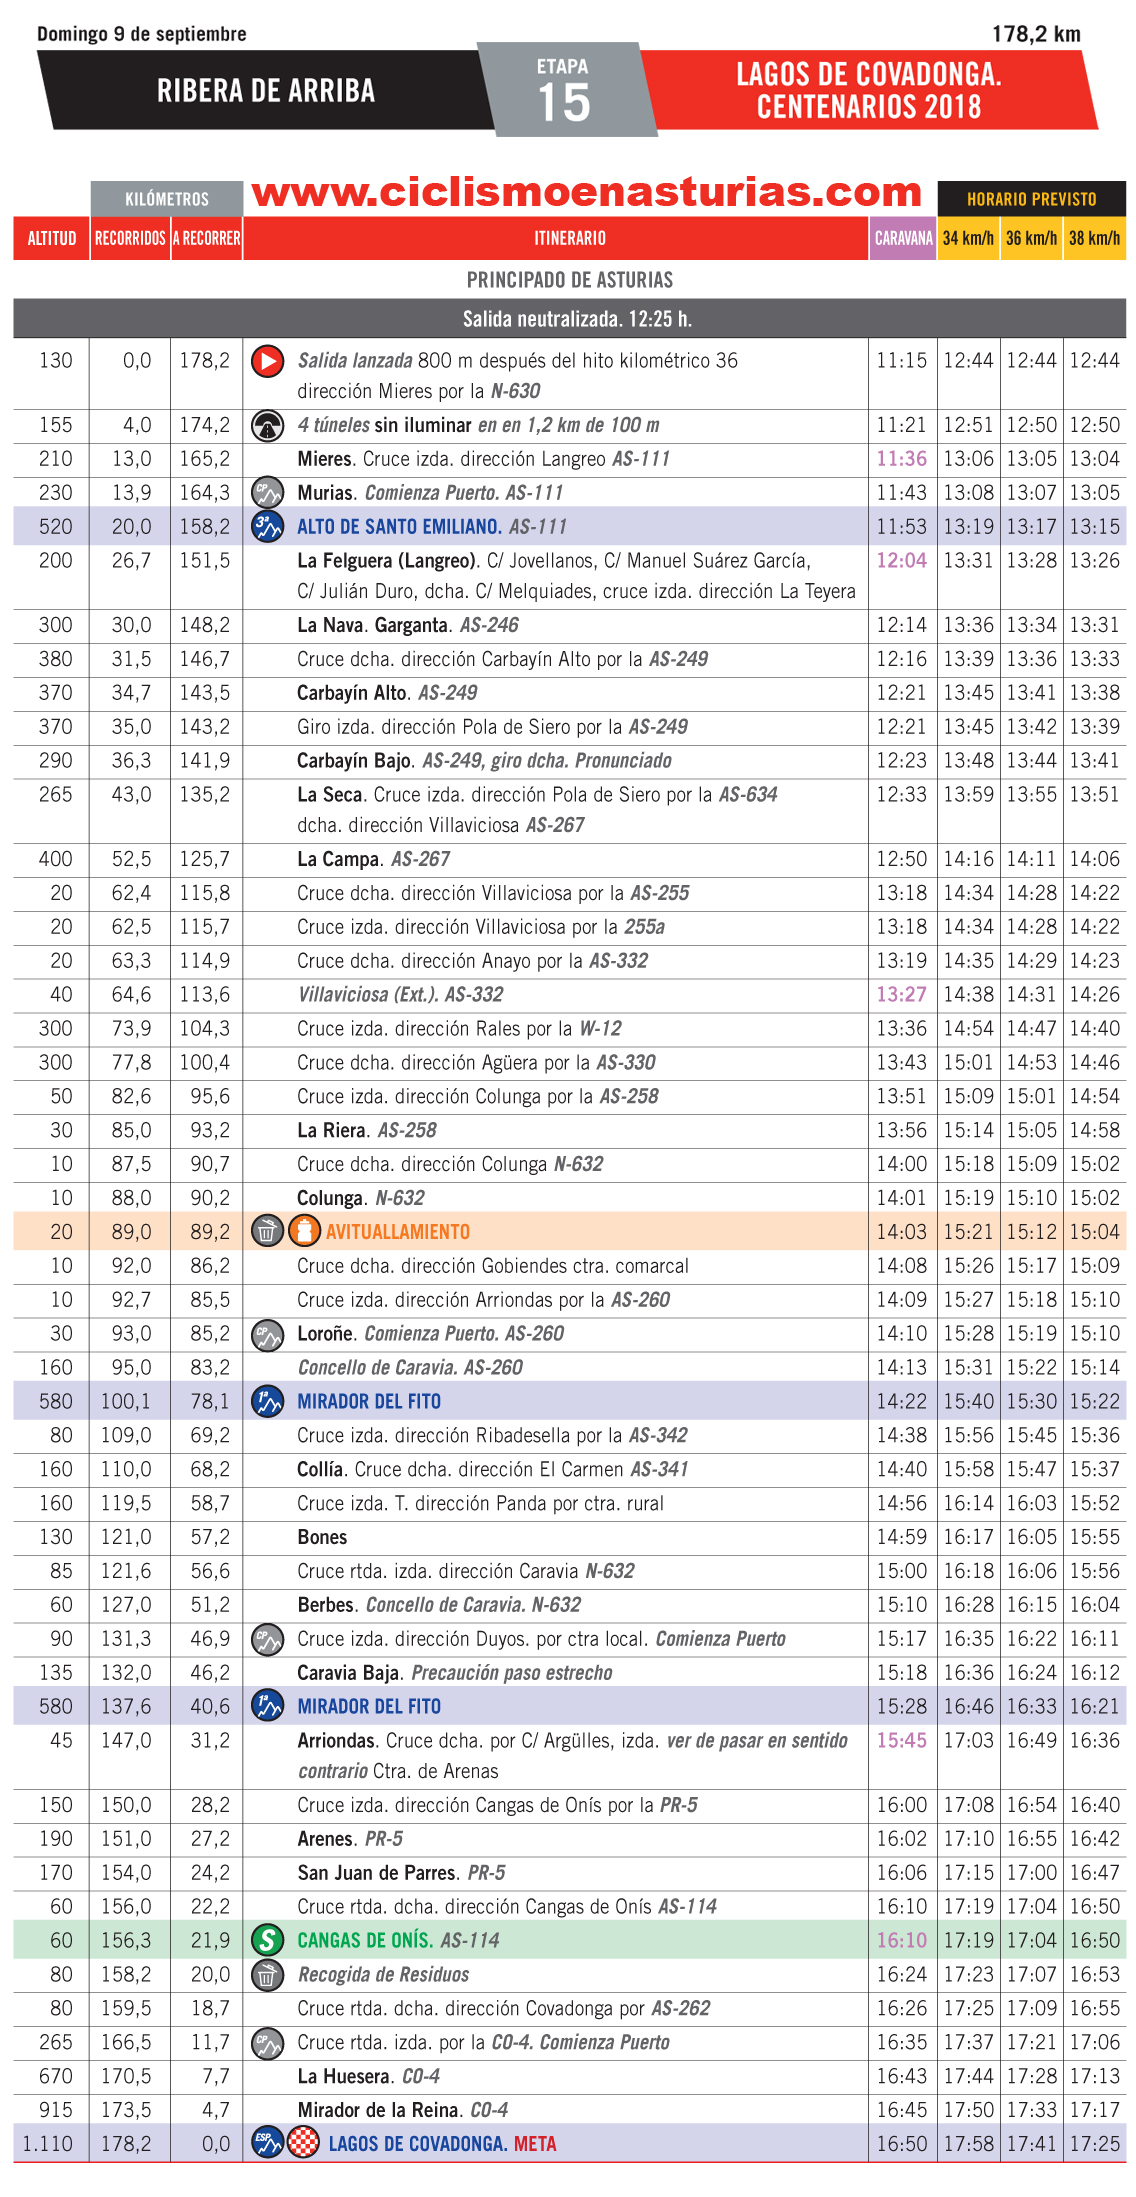The width and height of the screenshot is (1136, 2197).
Task: Select the bin icon beside Recogida de Residuos
Action: (x=267, y=1975)
